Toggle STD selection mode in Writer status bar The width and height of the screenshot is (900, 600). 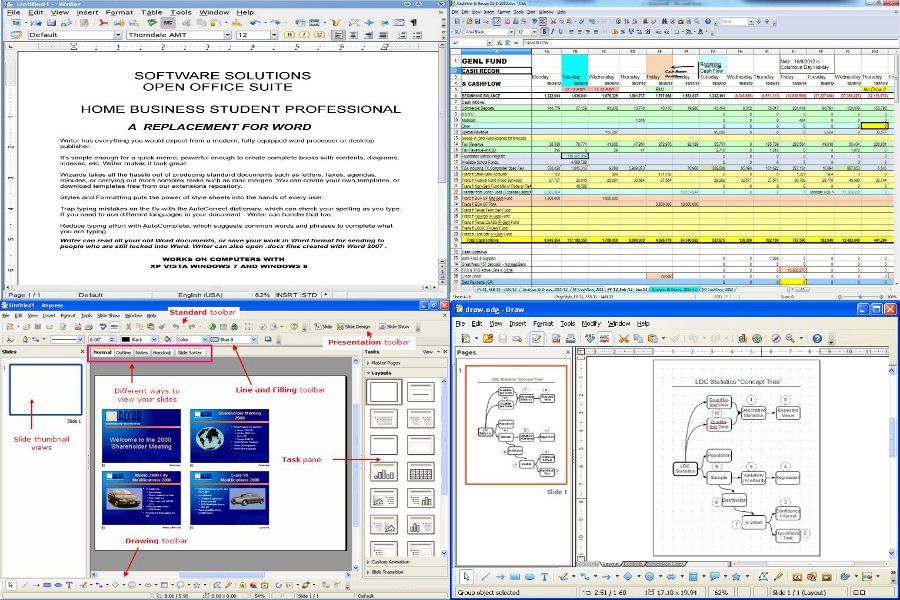[310, 295]
